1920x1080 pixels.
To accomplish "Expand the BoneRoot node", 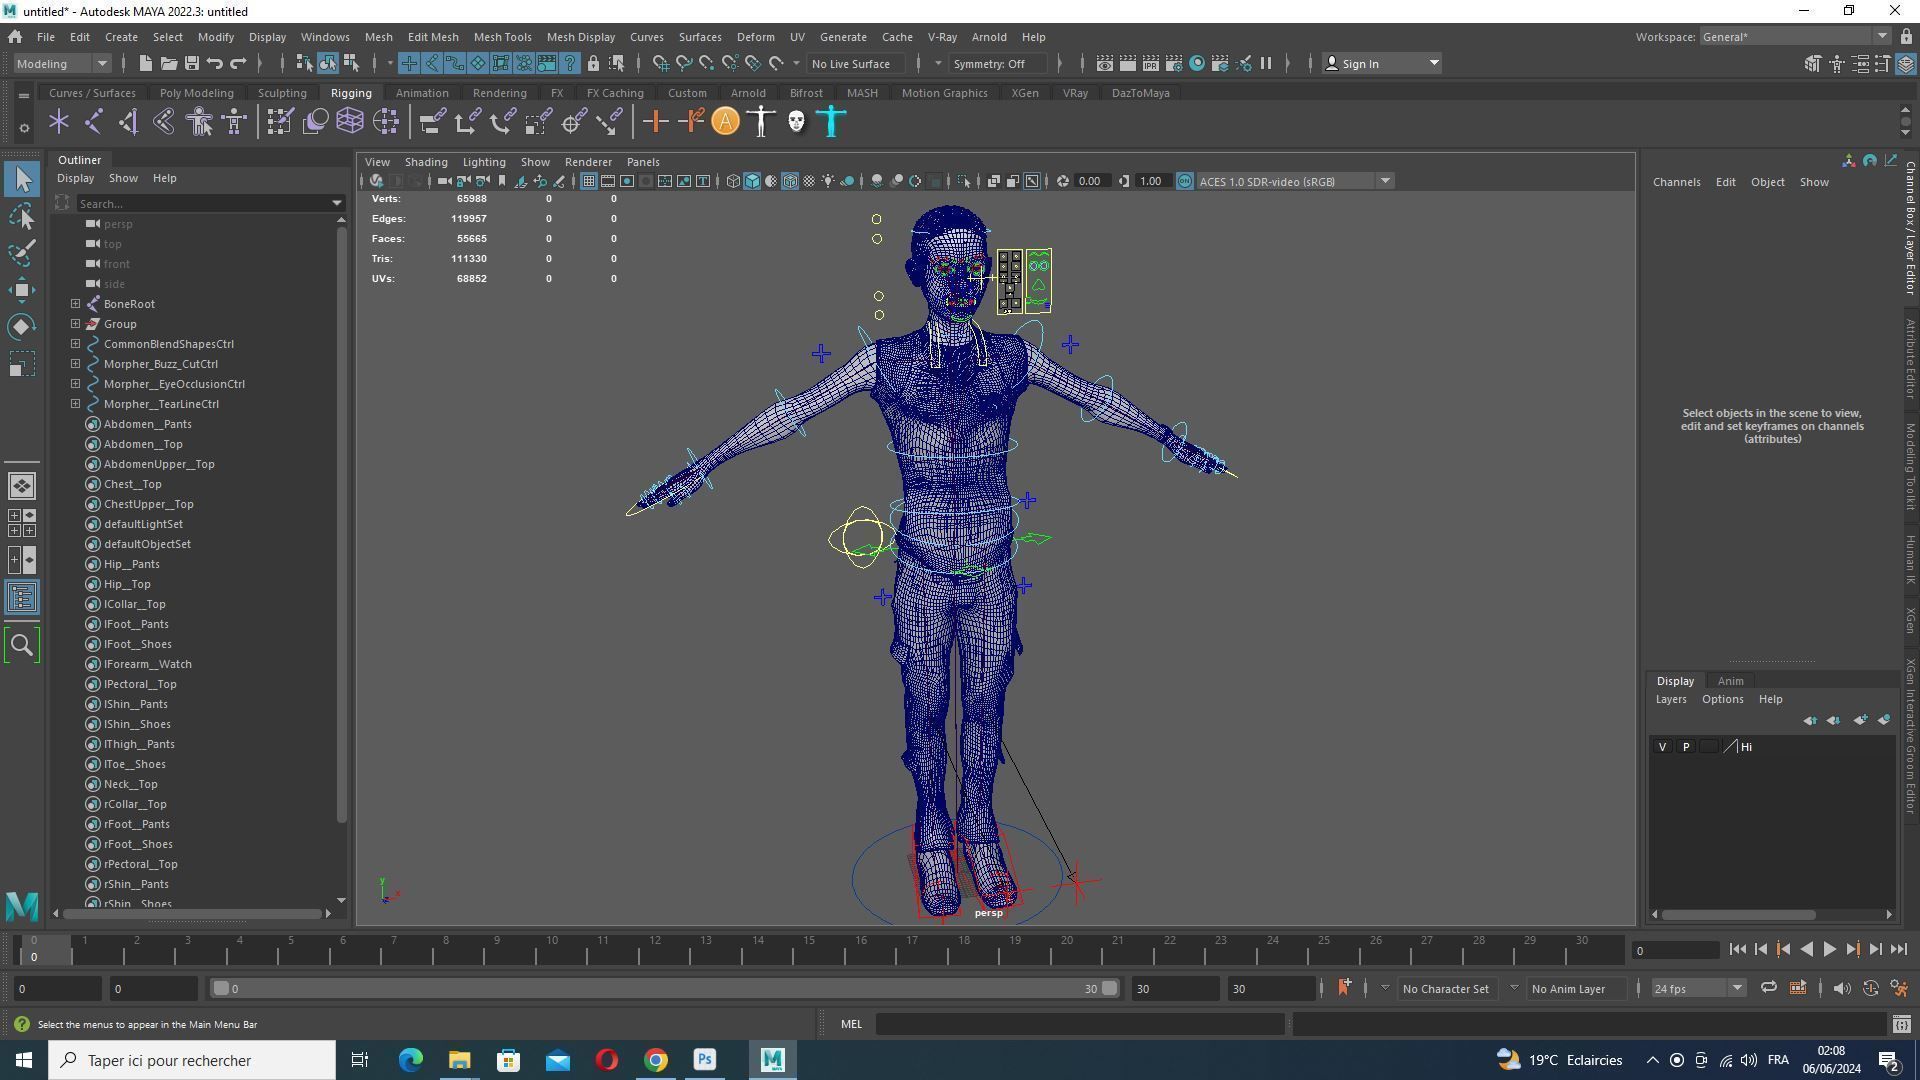I will tap(76, 304).
